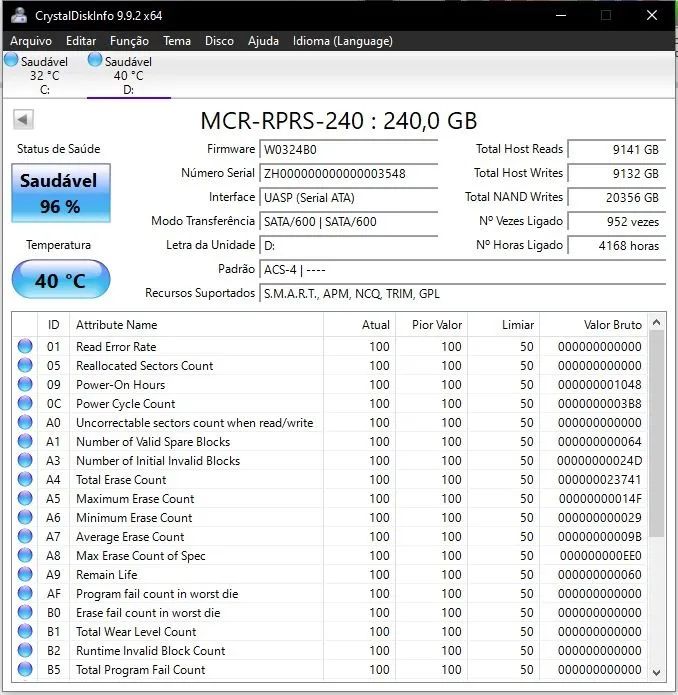Select the C: disk tab at 32 °C

(x=44, y=75)
